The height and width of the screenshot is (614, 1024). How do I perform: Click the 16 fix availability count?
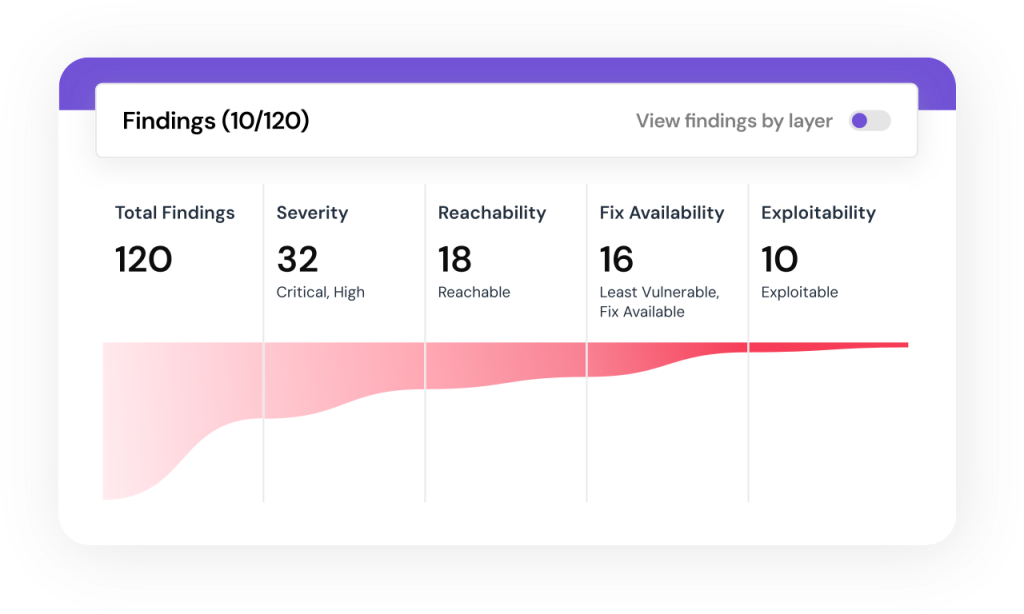[616, 260]
